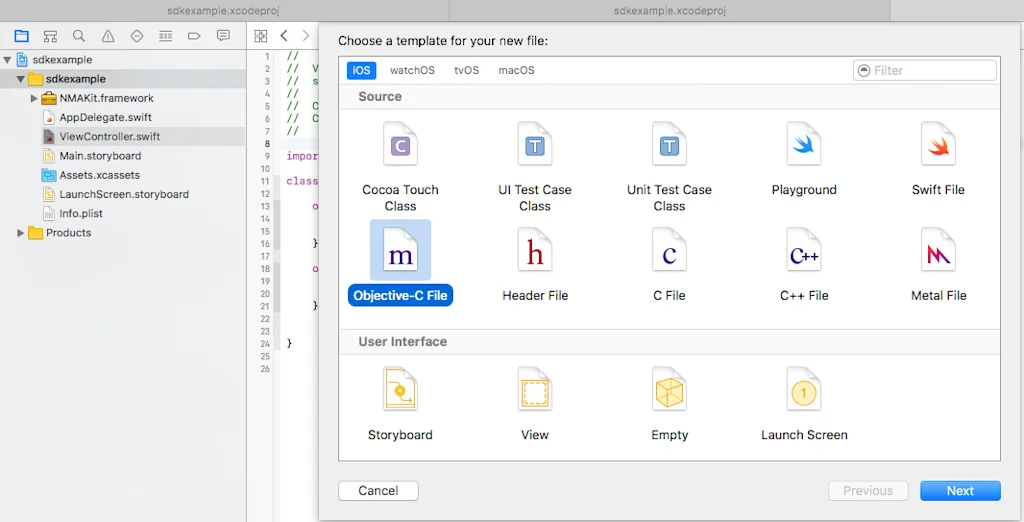The width and height of the screenshot is (1024, 522).
Task: Switch to the tvOS platform tab
Action: pos(466,70)
